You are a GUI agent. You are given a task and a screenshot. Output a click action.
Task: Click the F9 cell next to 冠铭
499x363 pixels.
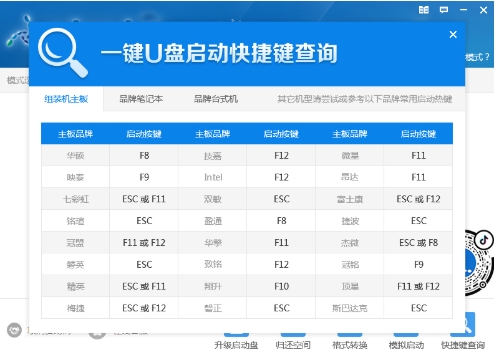point(419,265)
